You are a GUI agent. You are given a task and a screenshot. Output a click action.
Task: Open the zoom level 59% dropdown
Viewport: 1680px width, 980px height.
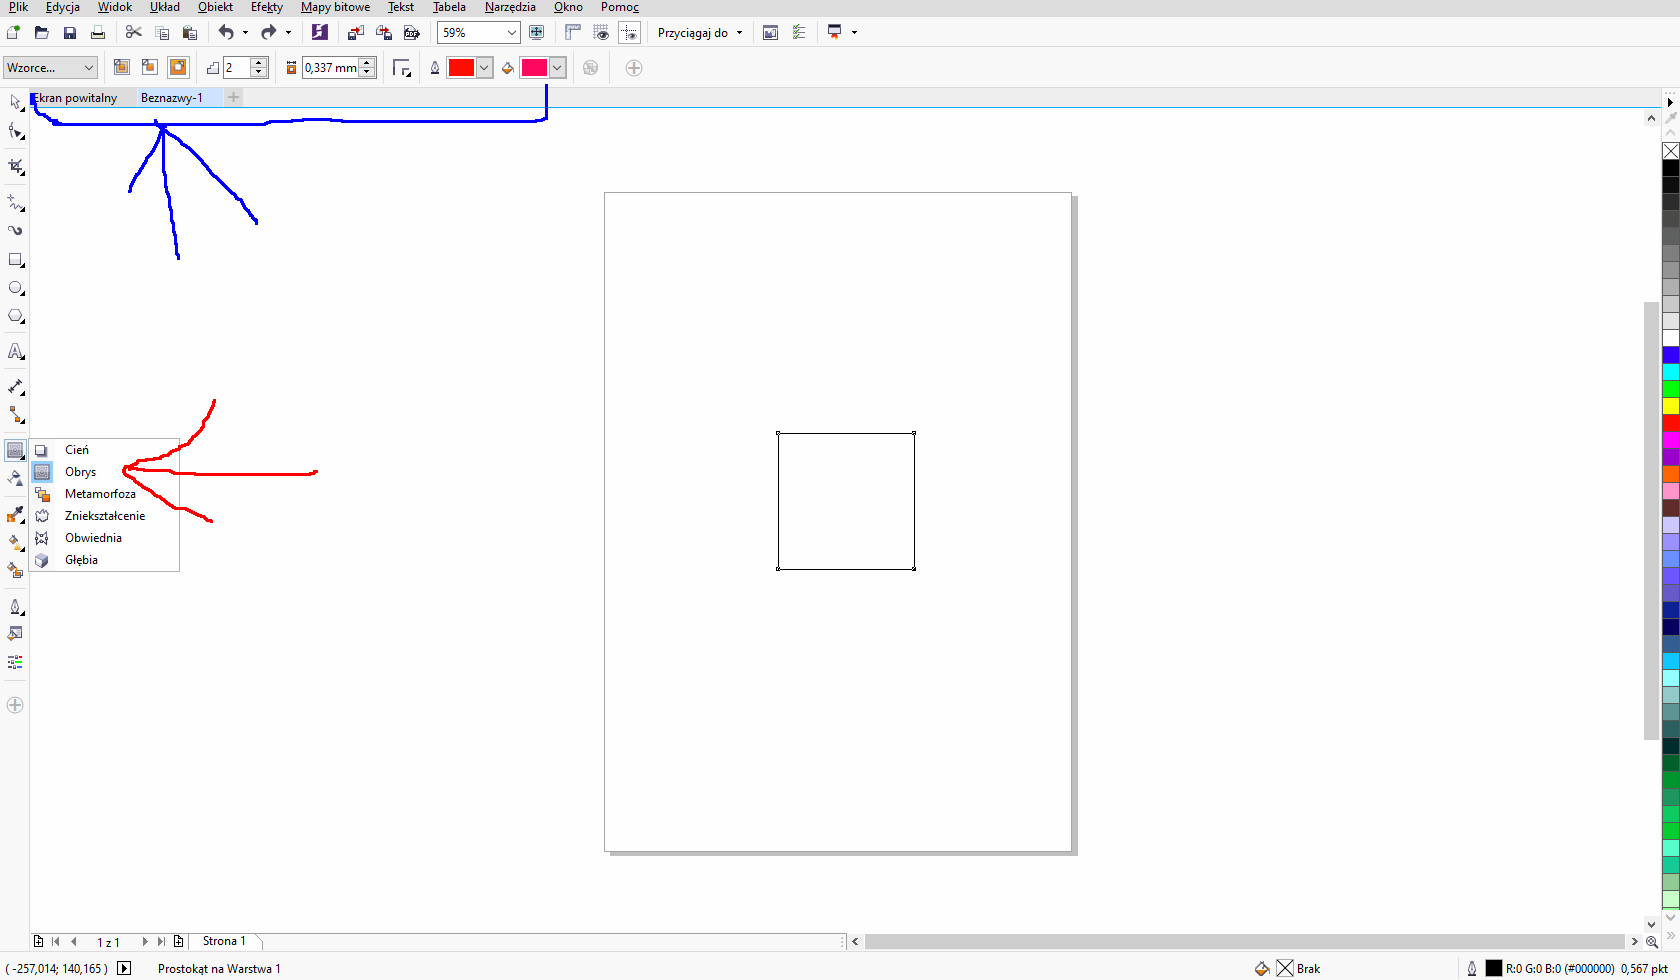(511, 33)
